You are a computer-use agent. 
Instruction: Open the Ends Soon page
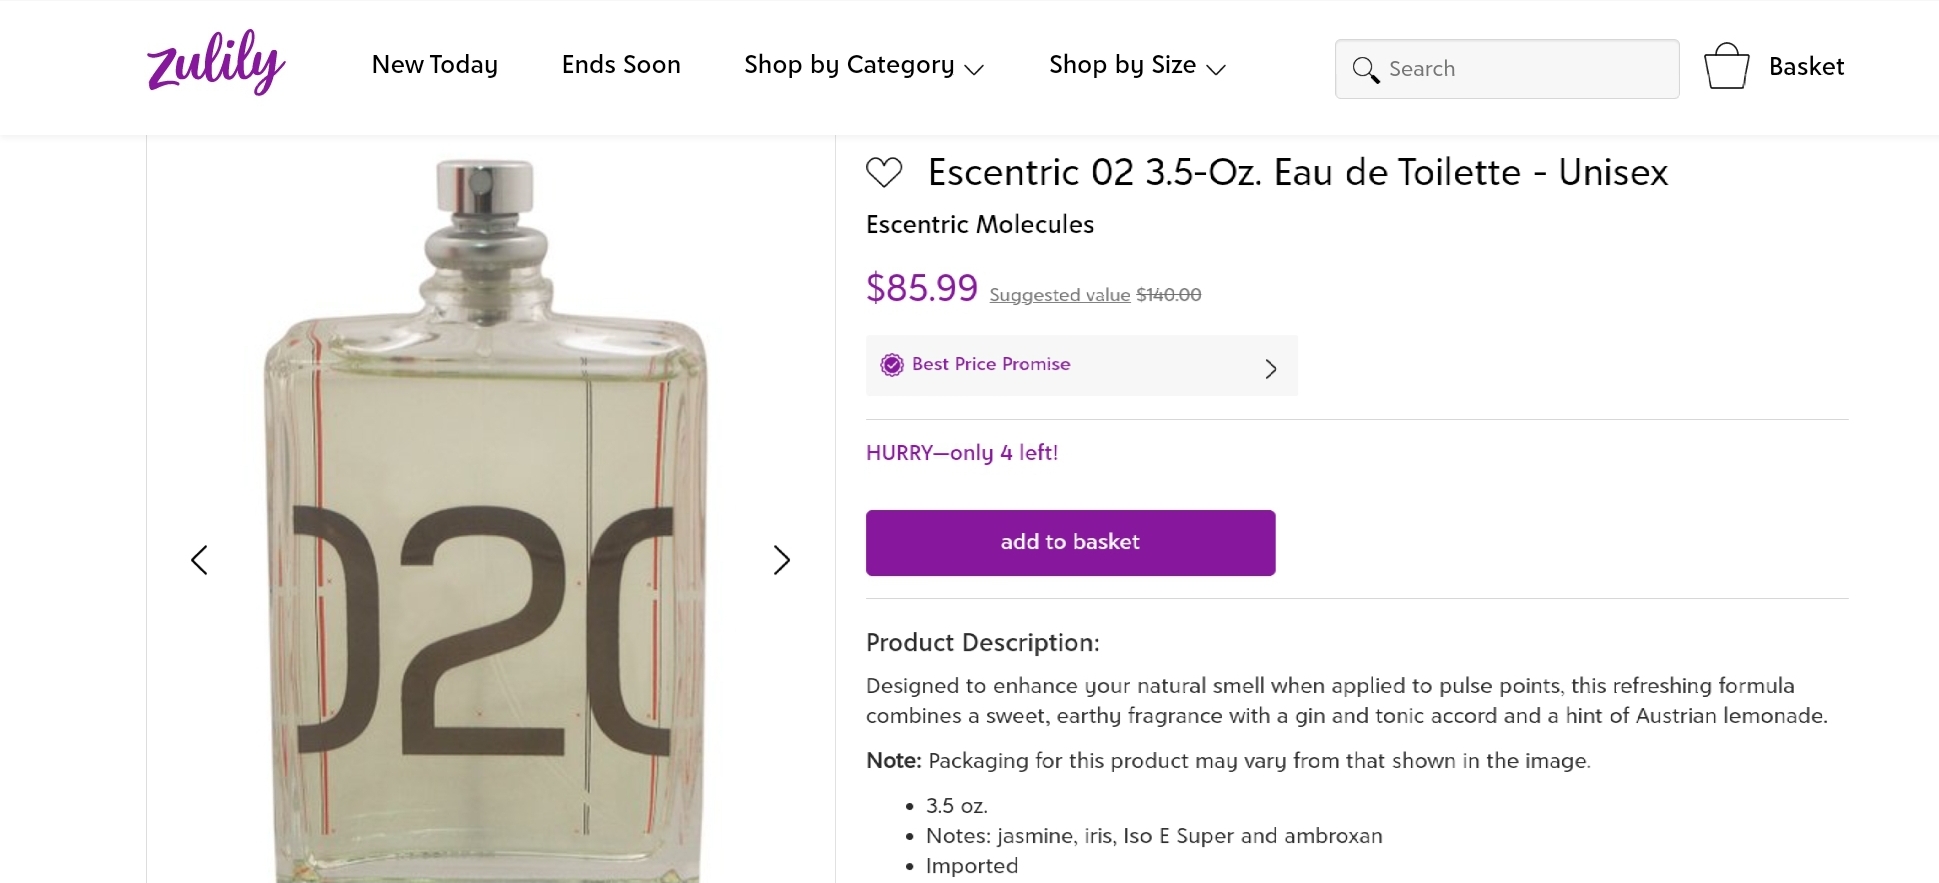point(621,65)
